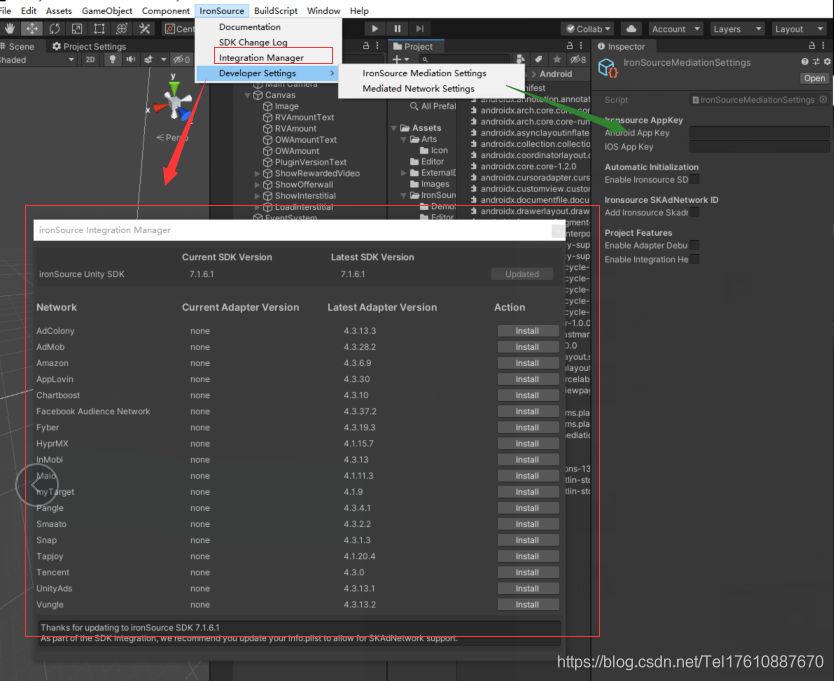This screenshot has height=681, width=834.
Task: Pause the game playback
Action: pos(397,29)
